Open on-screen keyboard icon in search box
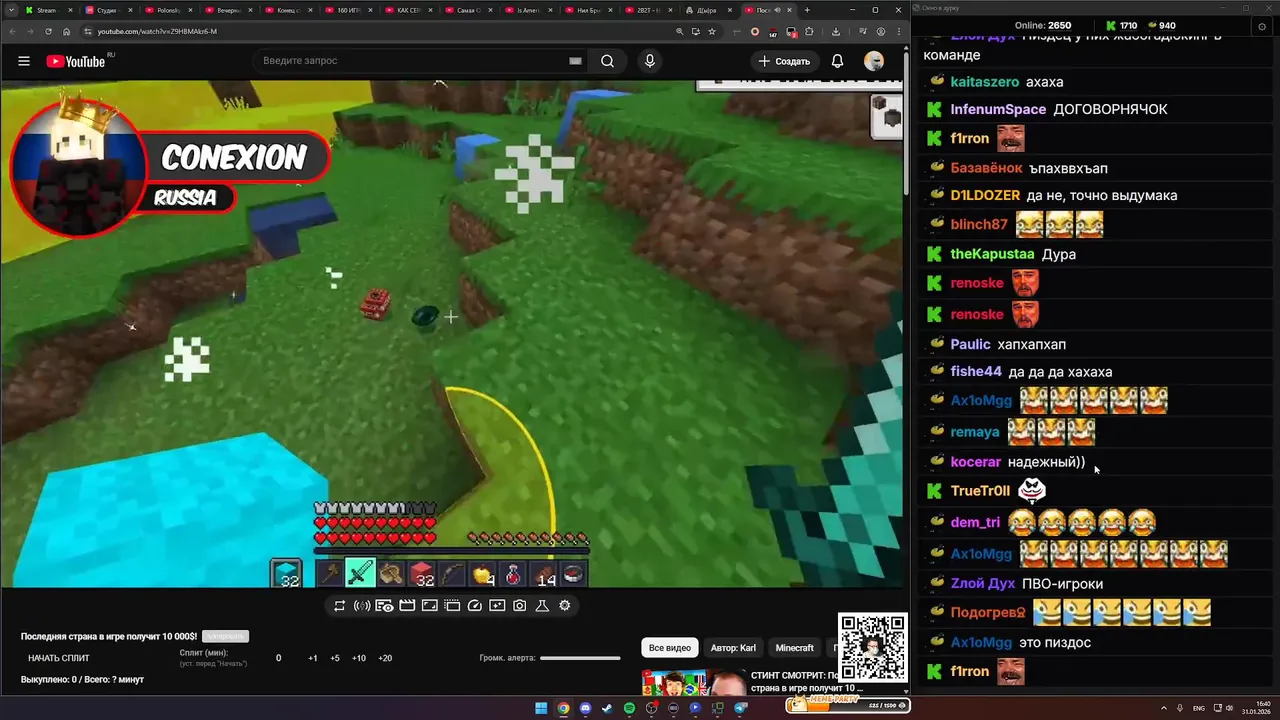The width and height of the screenshot is (1280, 720). pos(575,61)
